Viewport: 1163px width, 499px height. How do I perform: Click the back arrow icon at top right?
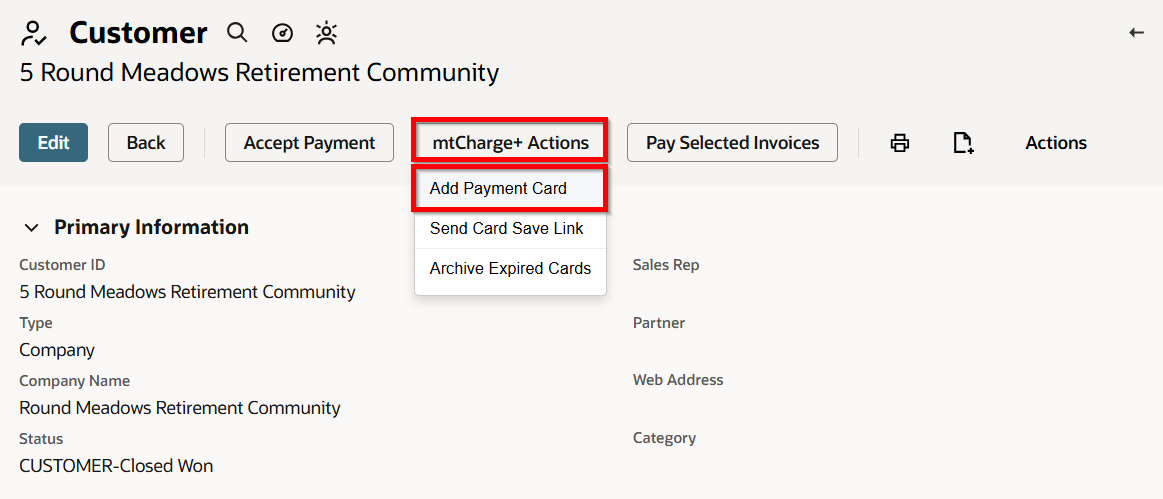[x=1136, y=33]
